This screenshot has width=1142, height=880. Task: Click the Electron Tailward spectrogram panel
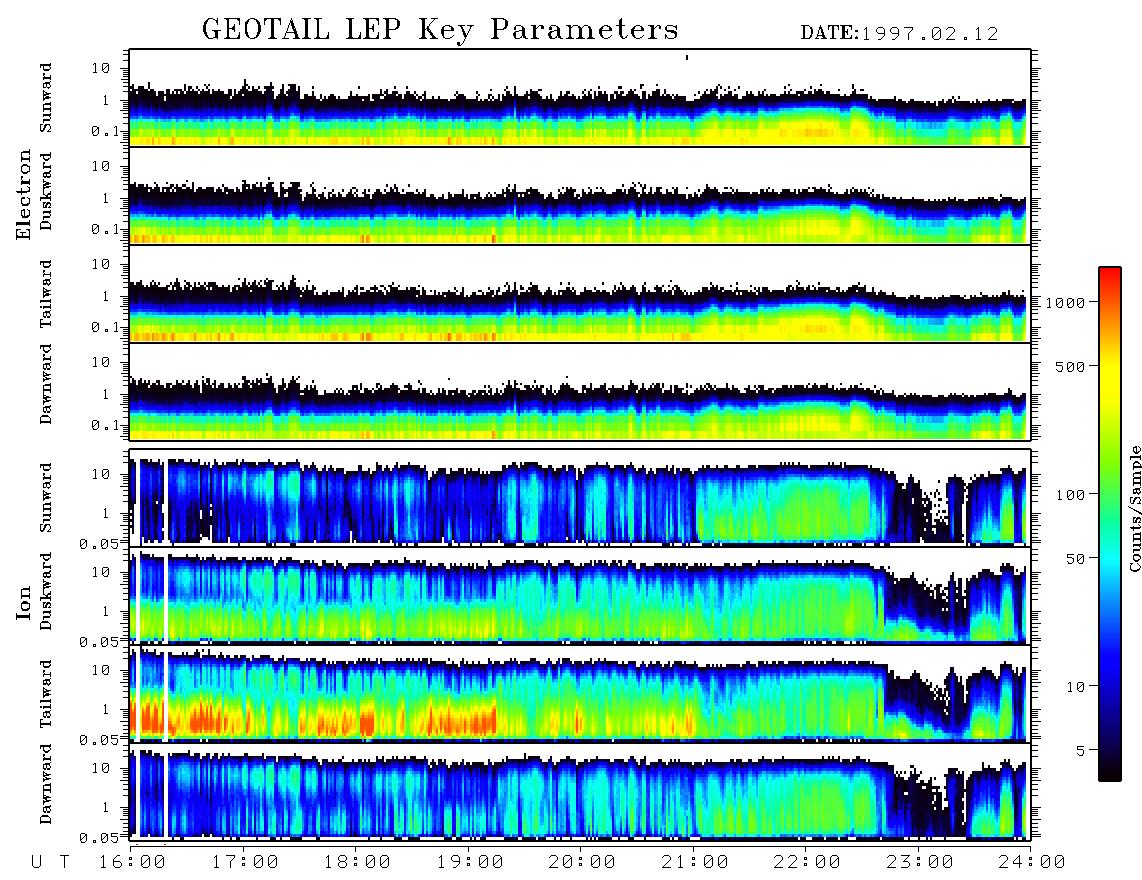(580, 294)
